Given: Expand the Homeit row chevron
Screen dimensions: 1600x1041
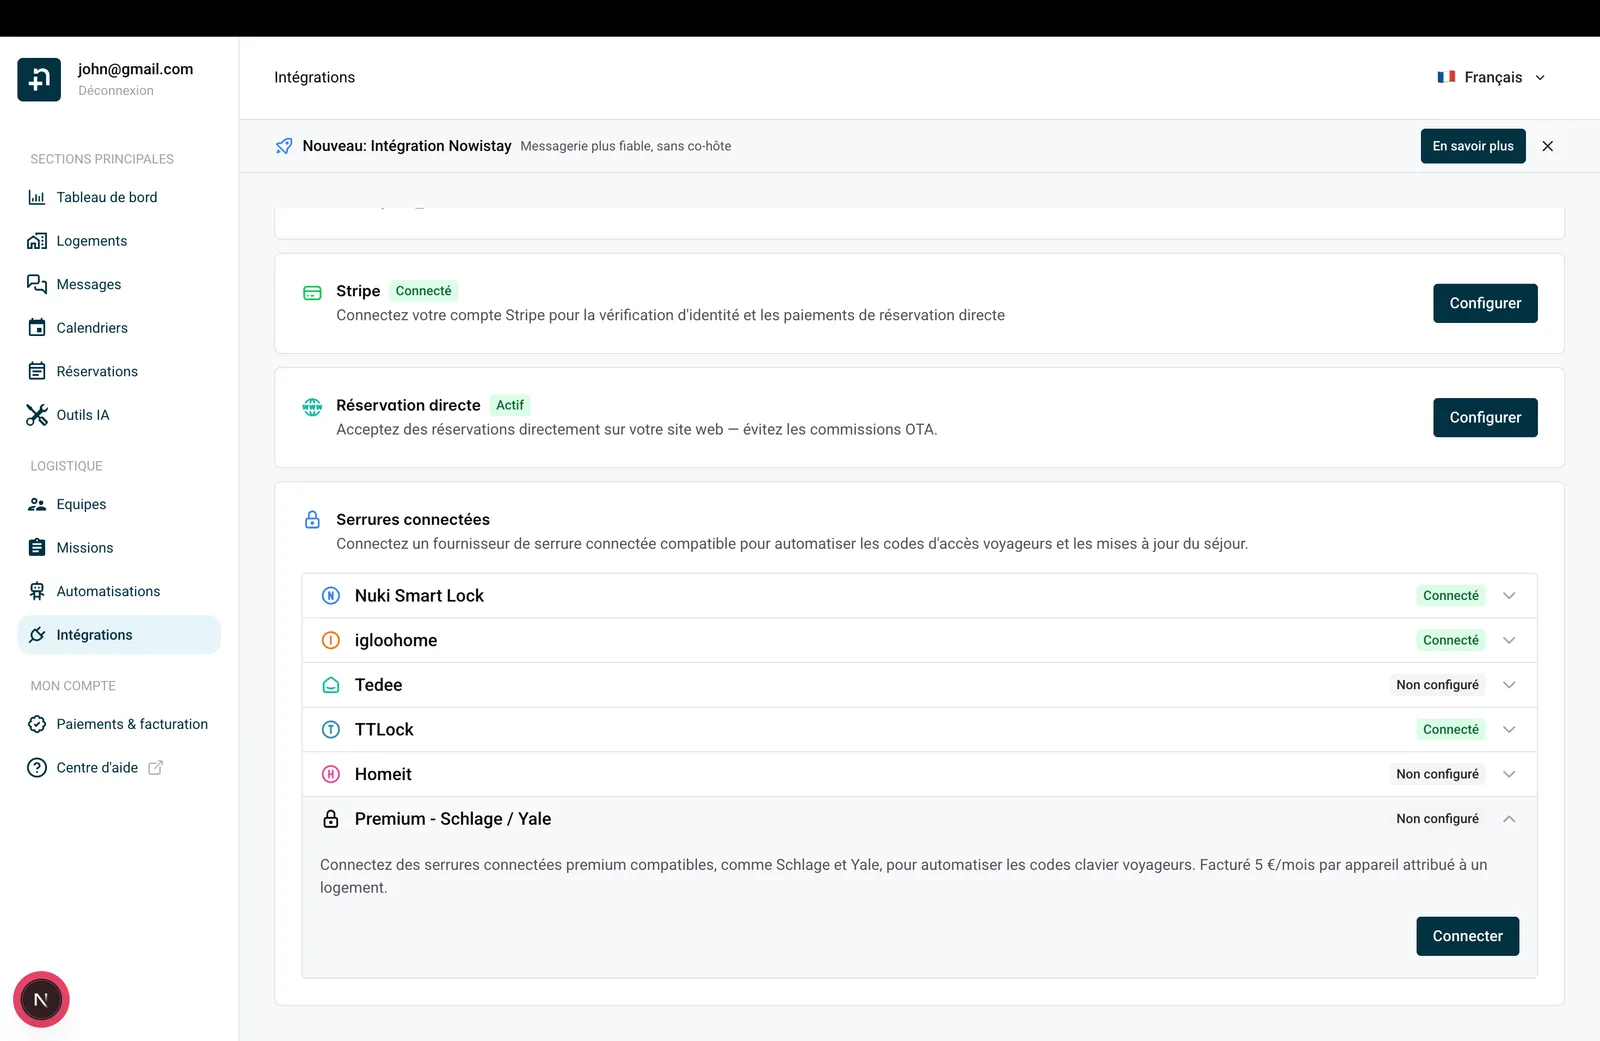Looking at the screenshot, I should pos(1509,774).
